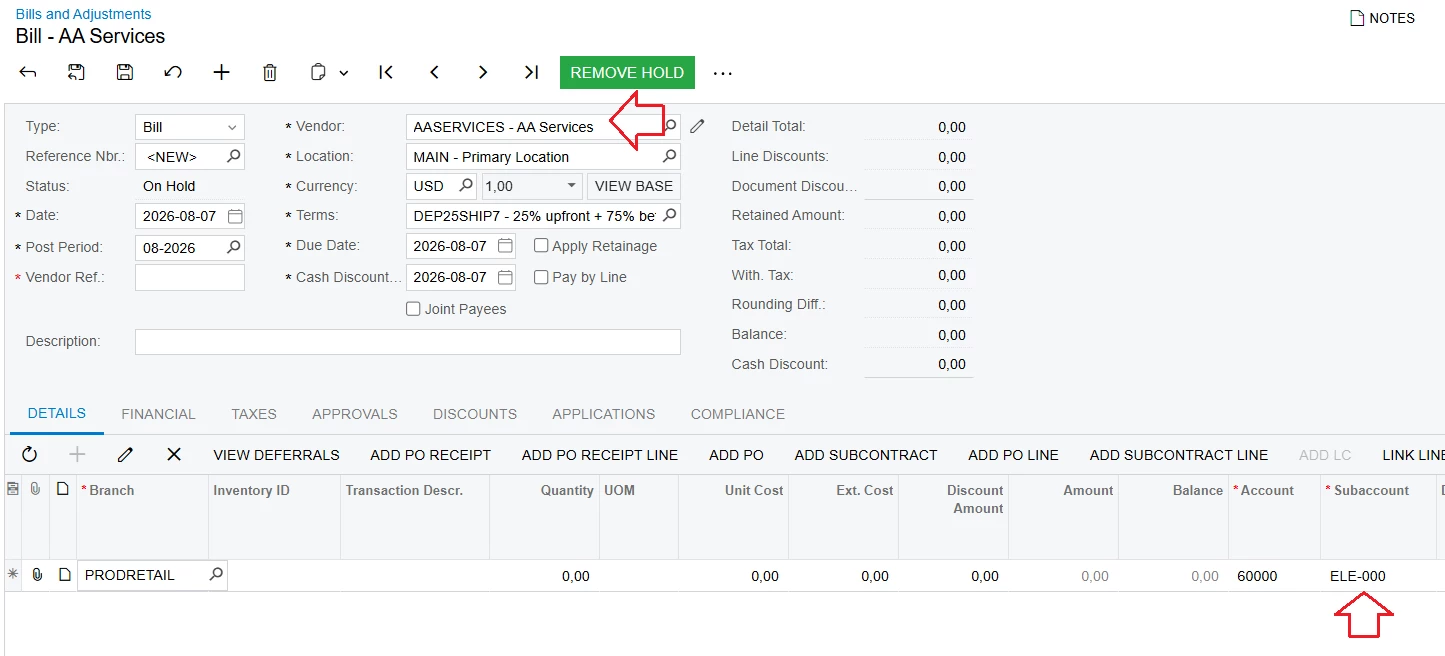Click the Terms lookup magnifier icon
1445x656 pixels.
(x=670, y=215)
